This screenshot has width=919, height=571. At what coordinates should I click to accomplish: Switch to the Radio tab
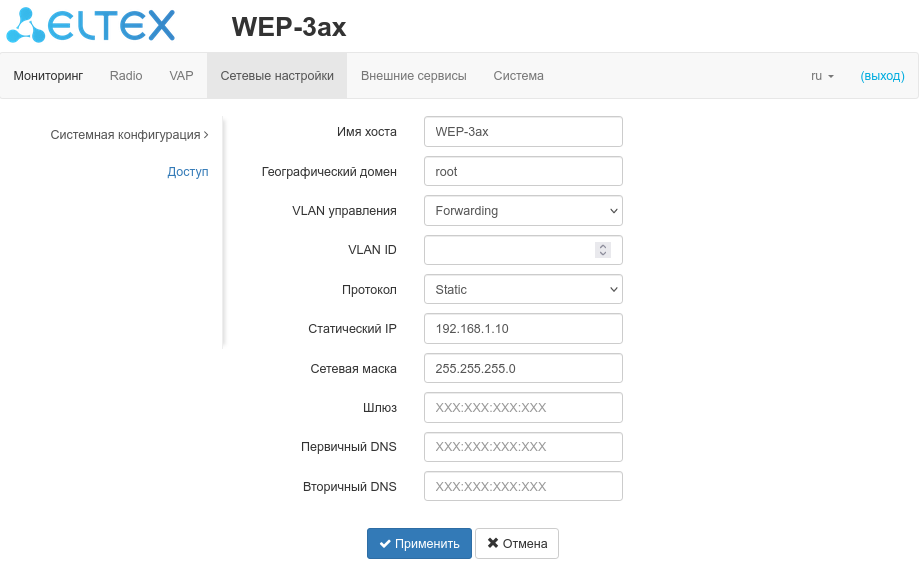click(x=126, y=76)
